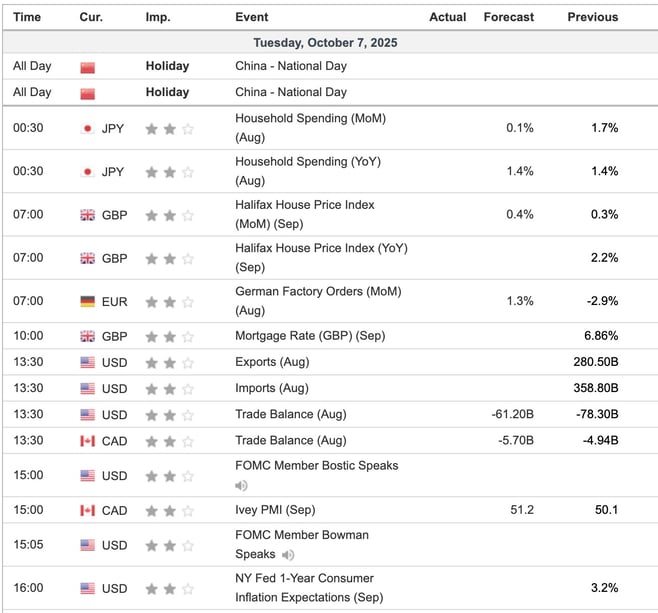Viewport: 658px width, 613px height.
Task: Click importance stars for Halifax House Price (MoM)
Action: coord(169,215)
